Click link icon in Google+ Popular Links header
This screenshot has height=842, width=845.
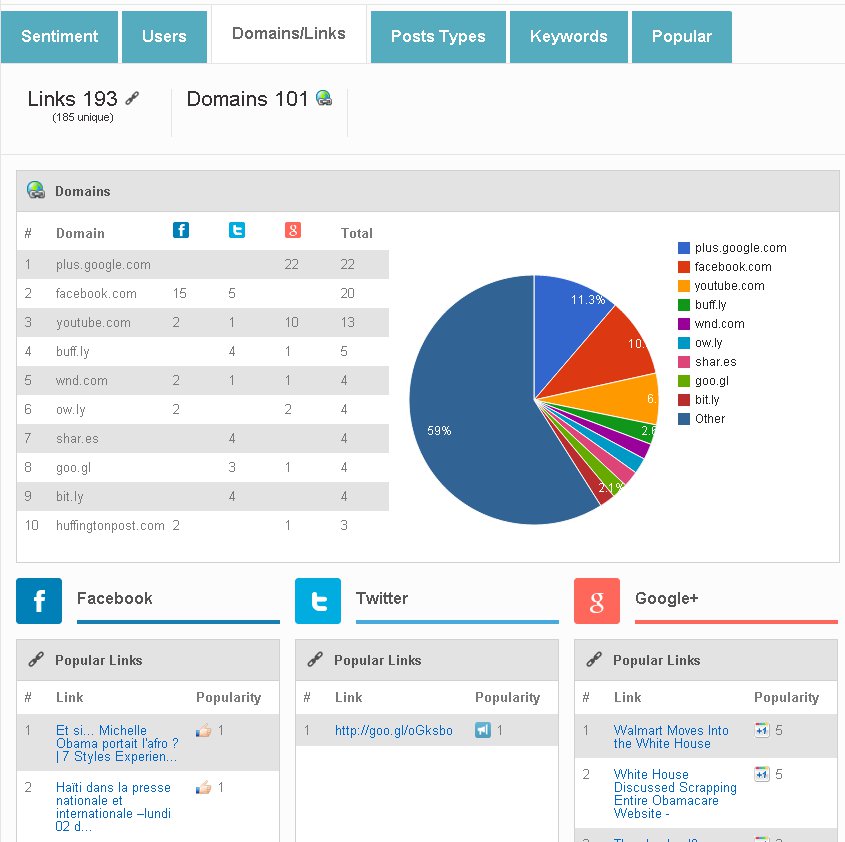(x=594, y=659)
